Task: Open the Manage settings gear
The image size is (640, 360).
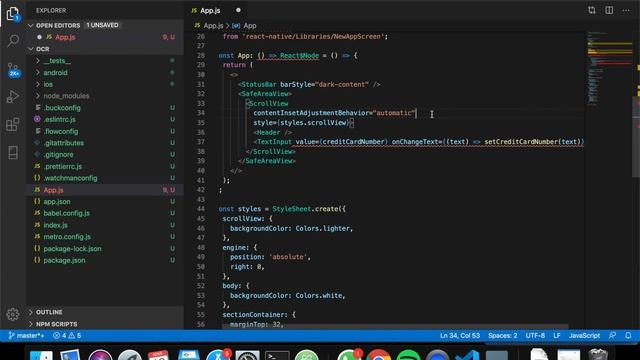Action: tap(13, 314)
